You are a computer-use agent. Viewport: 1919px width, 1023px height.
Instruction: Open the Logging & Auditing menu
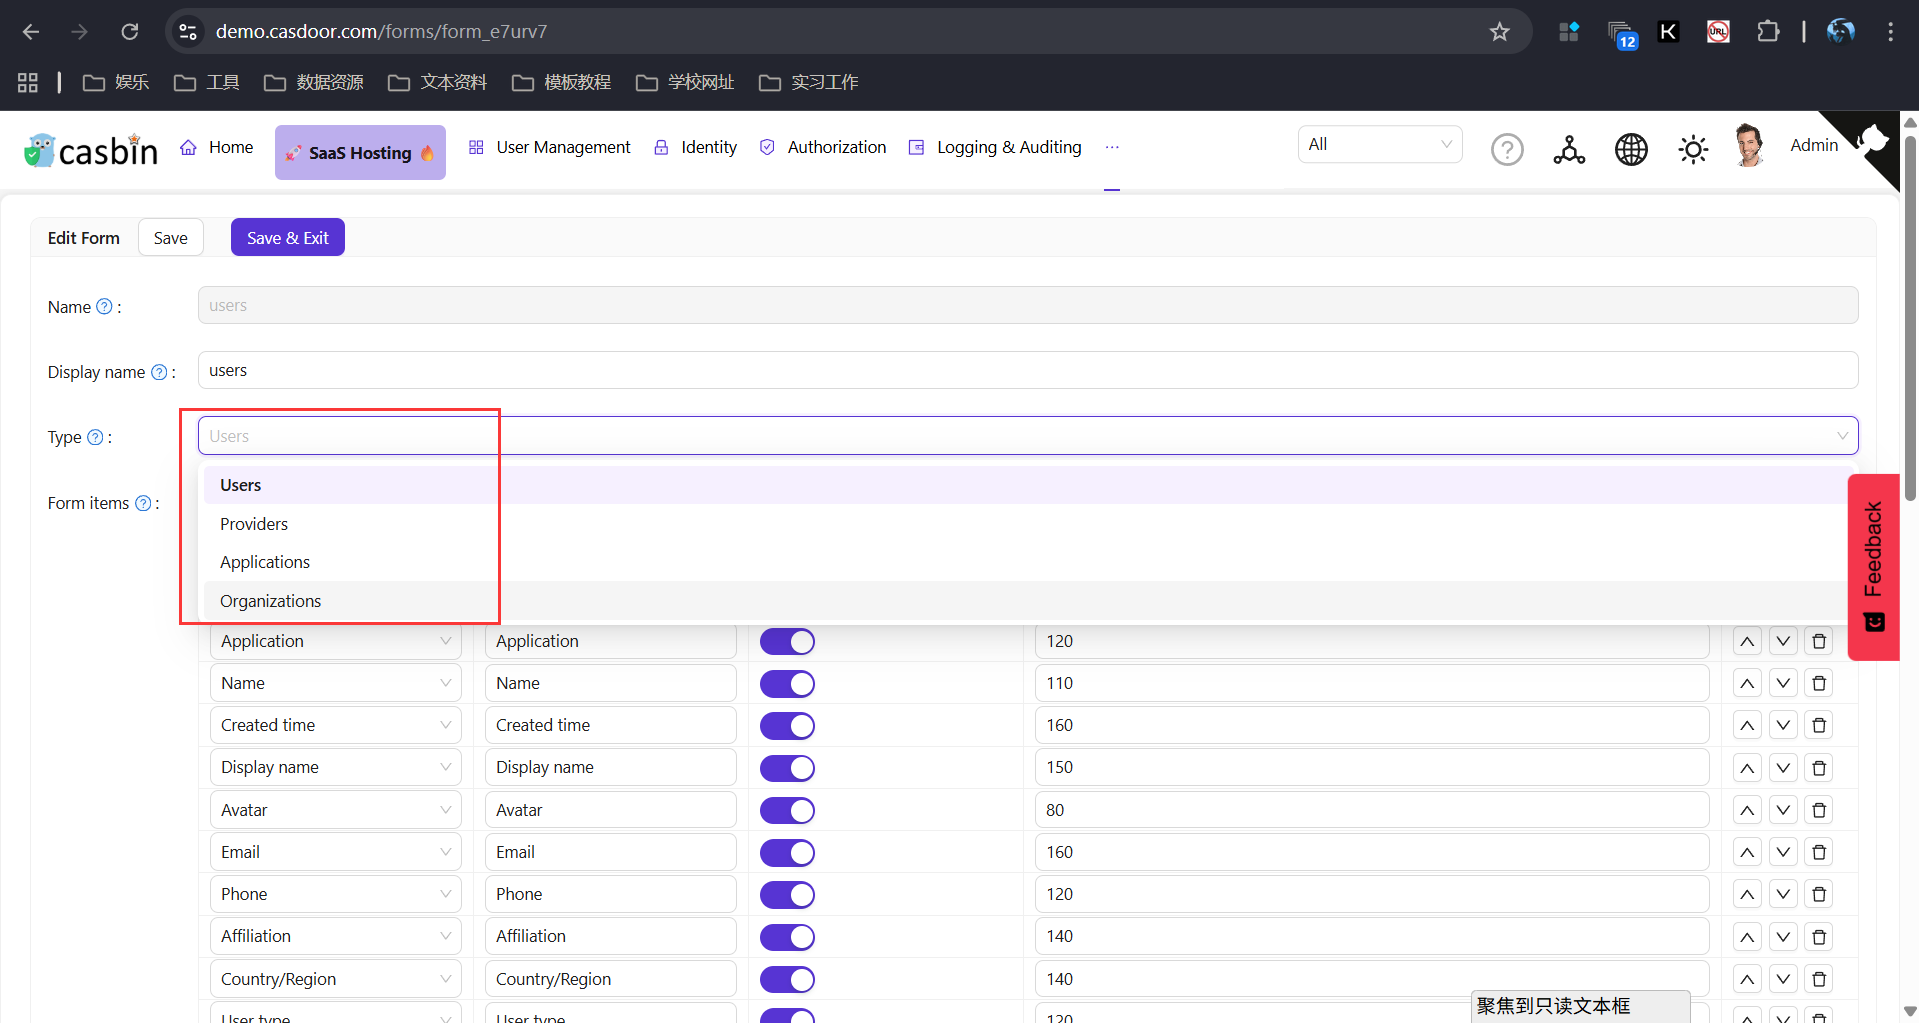point(1009,147)
